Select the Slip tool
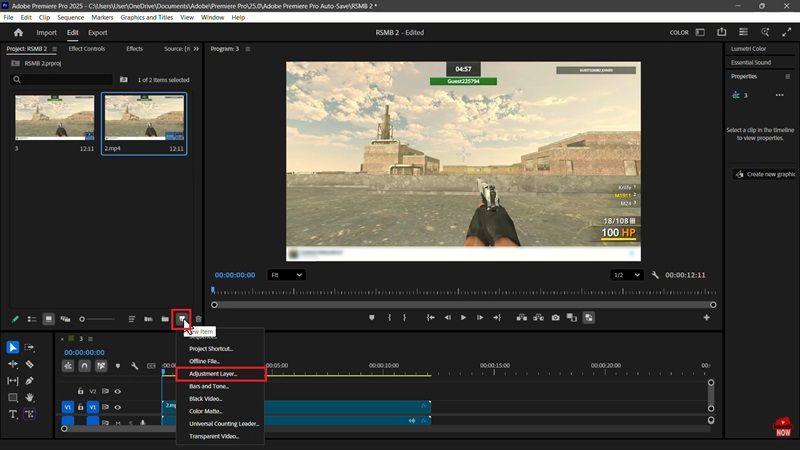Viewport: 800px width, 450px height. coord(13,381)
